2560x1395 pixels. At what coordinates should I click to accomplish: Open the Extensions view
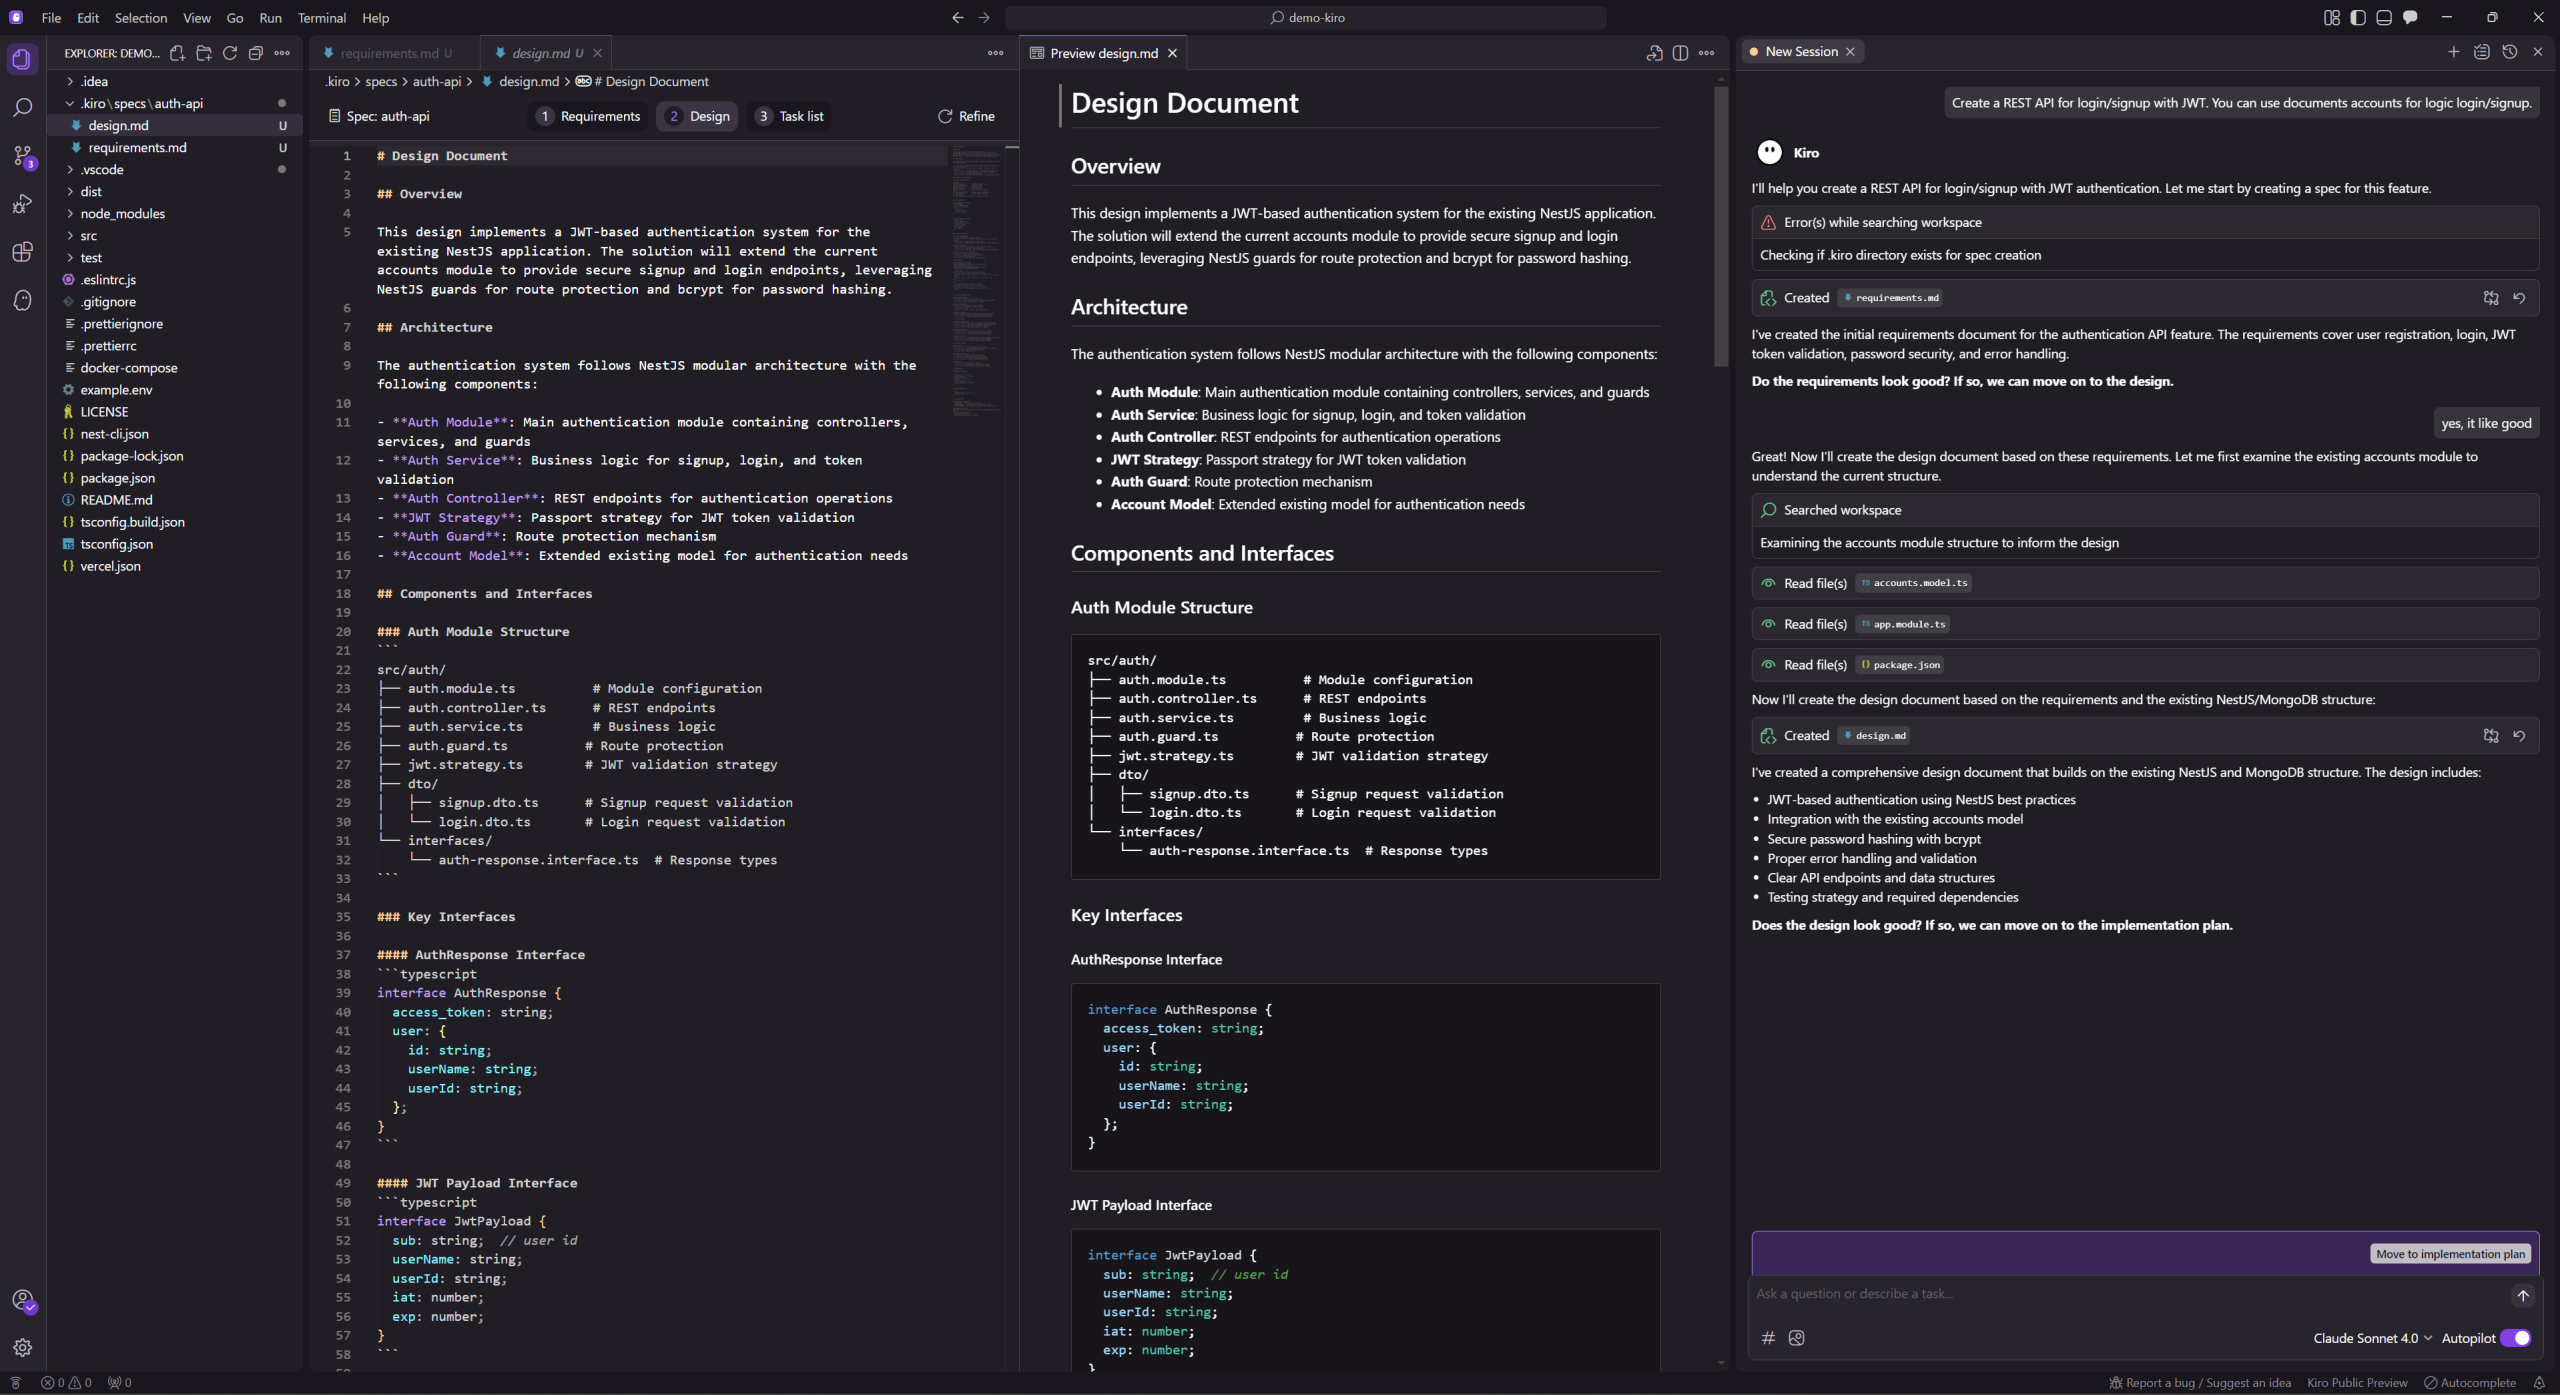tap(22, 252)
